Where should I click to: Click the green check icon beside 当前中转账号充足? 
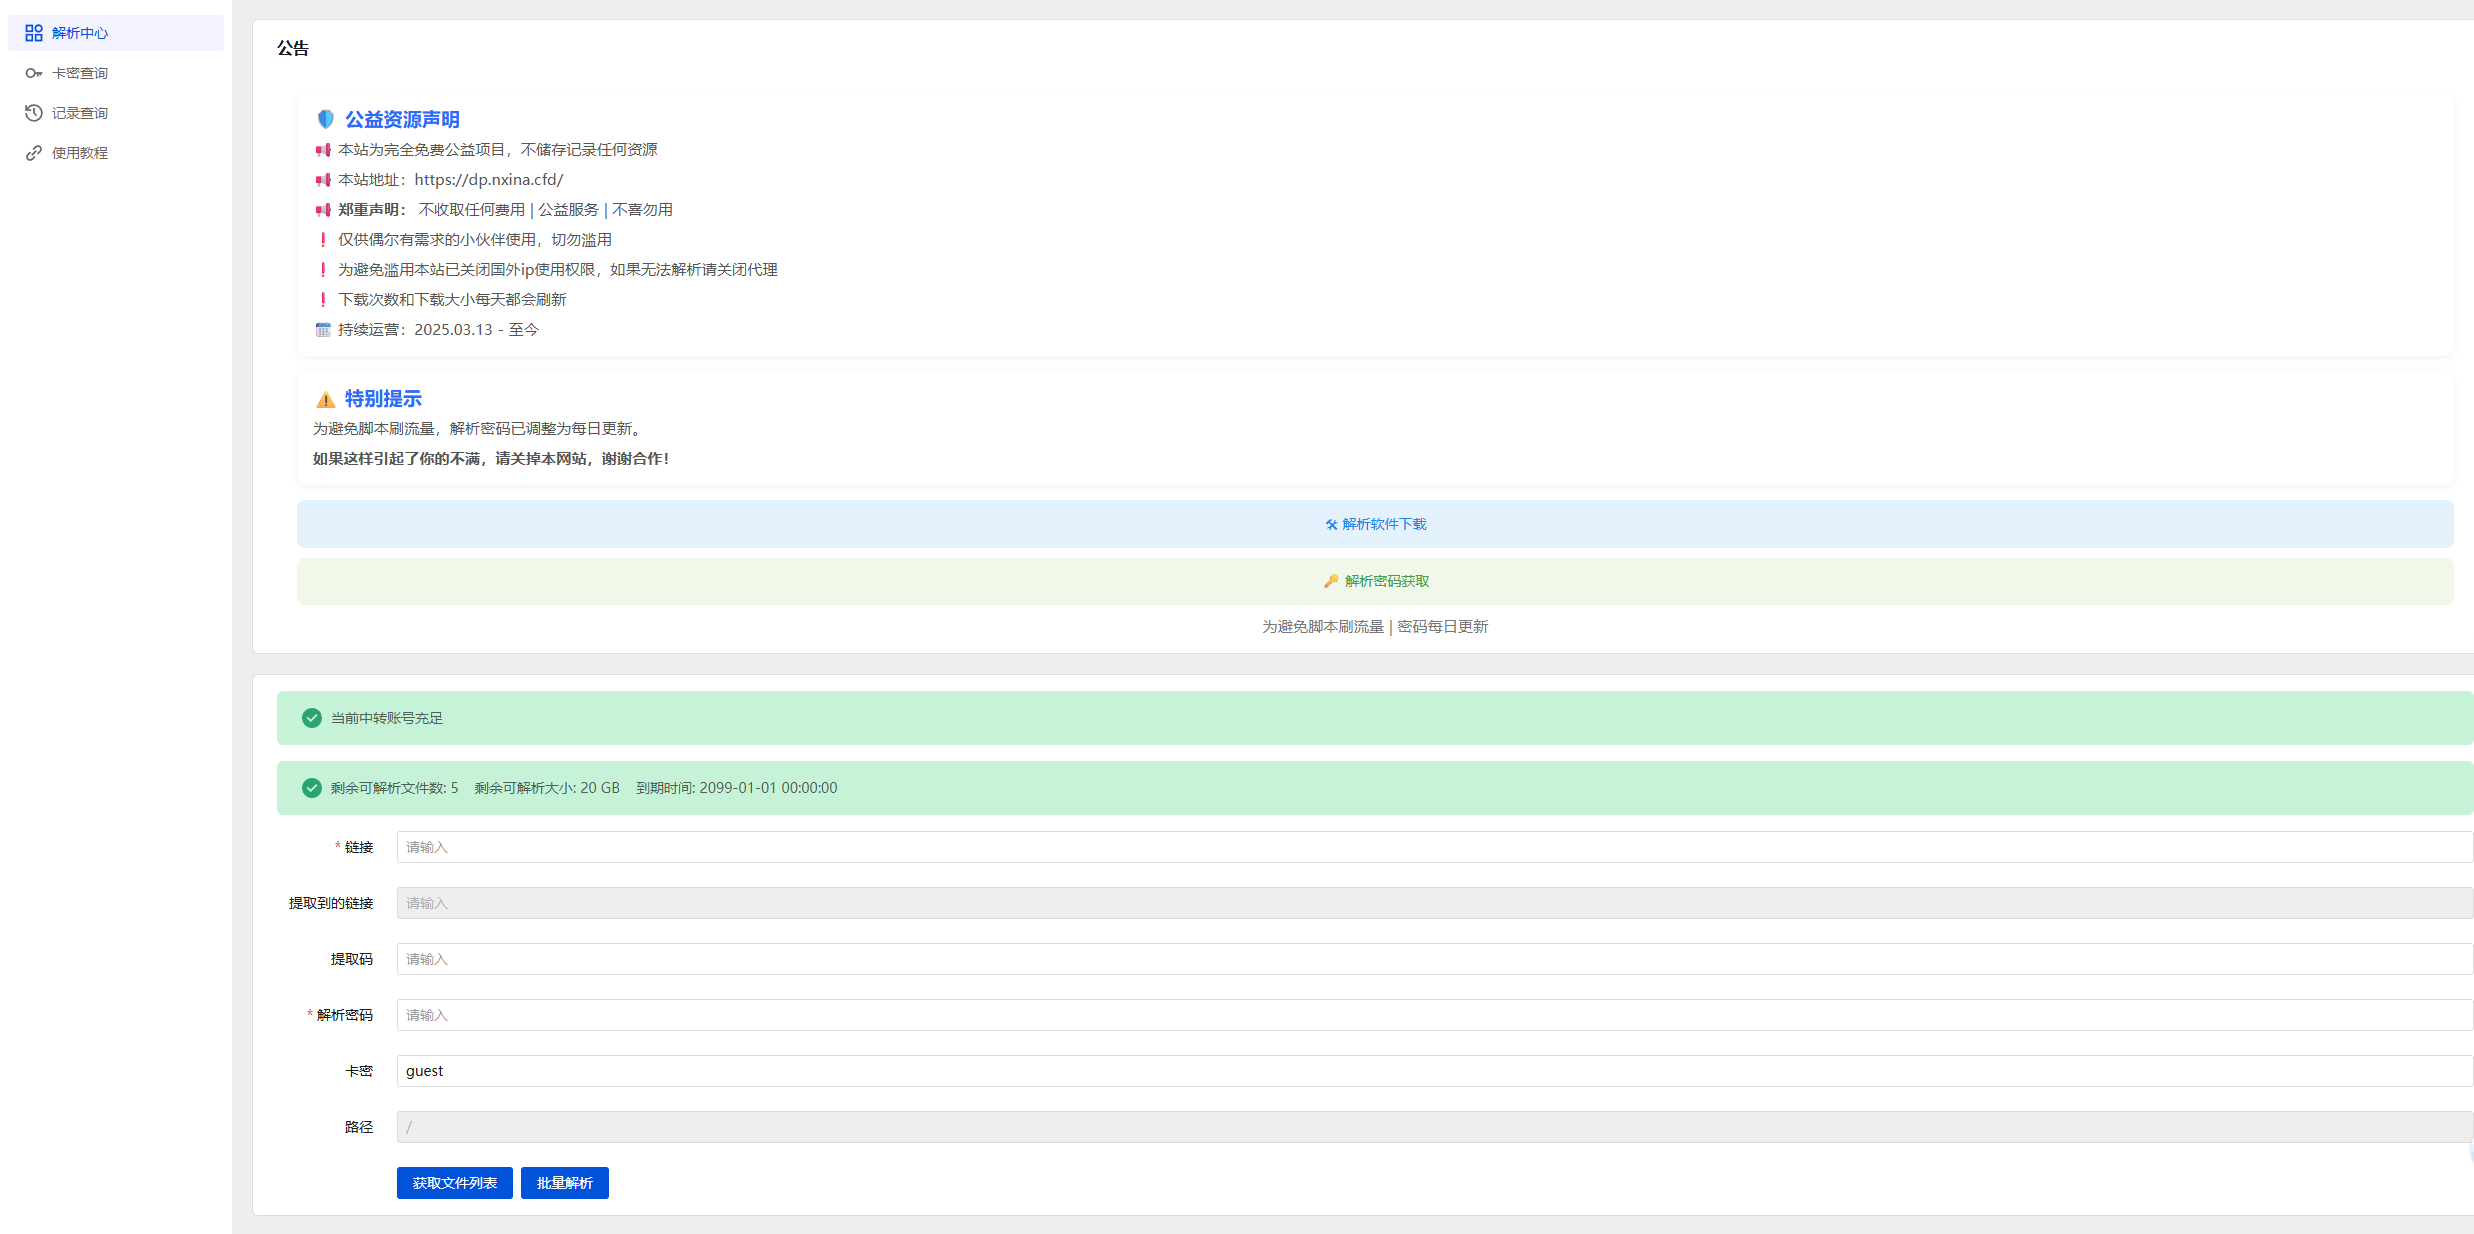pyautogui.click(x=312, y=718)
